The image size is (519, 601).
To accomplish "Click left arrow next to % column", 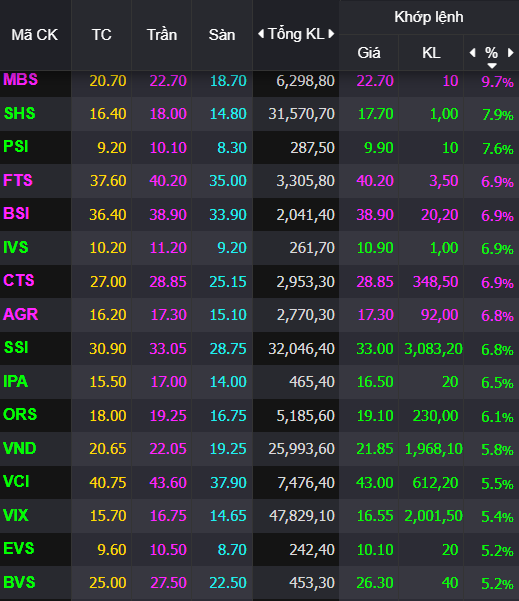I will click(473, 53).
